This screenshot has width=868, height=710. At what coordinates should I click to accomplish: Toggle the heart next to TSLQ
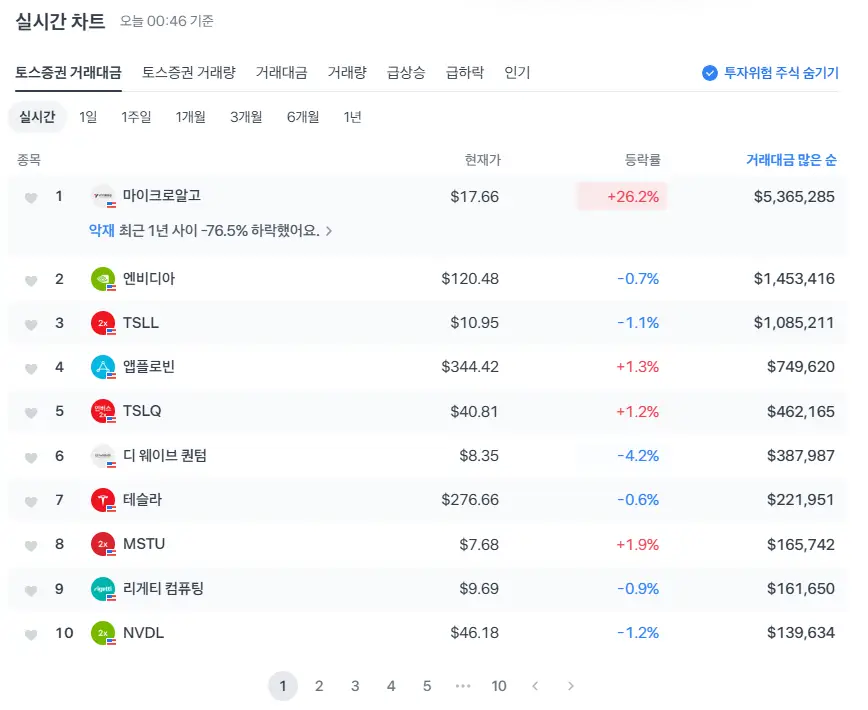pyautogui.click(x=31, y=413)
